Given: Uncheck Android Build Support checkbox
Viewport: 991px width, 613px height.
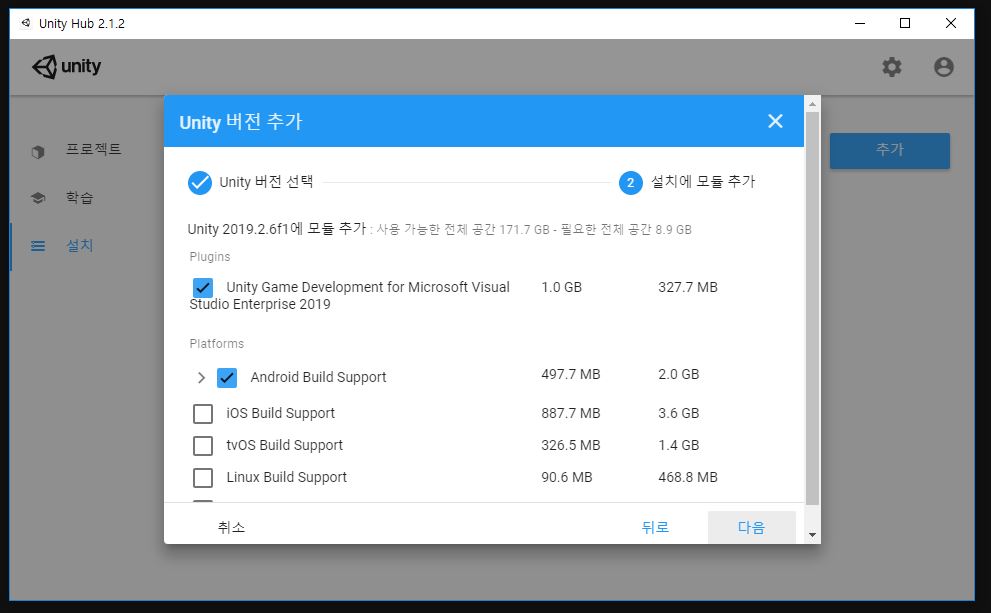Looking at the screenshot, I should (x=227, y=377).
